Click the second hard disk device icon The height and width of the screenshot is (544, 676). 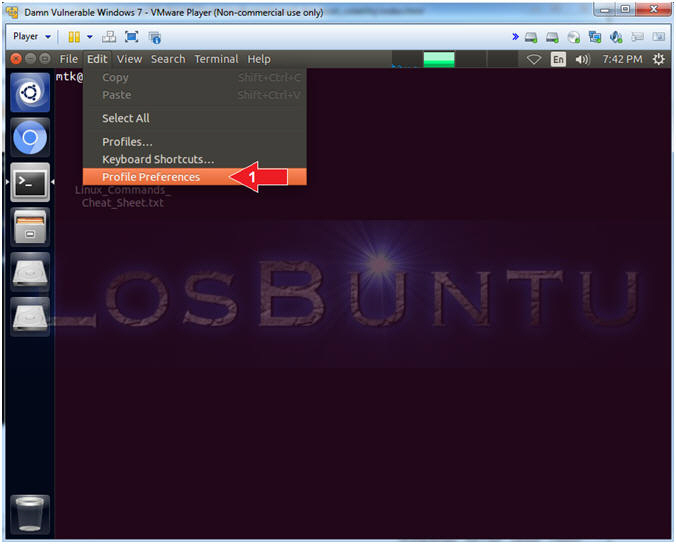pyautogui.click(x=552, y=38)
